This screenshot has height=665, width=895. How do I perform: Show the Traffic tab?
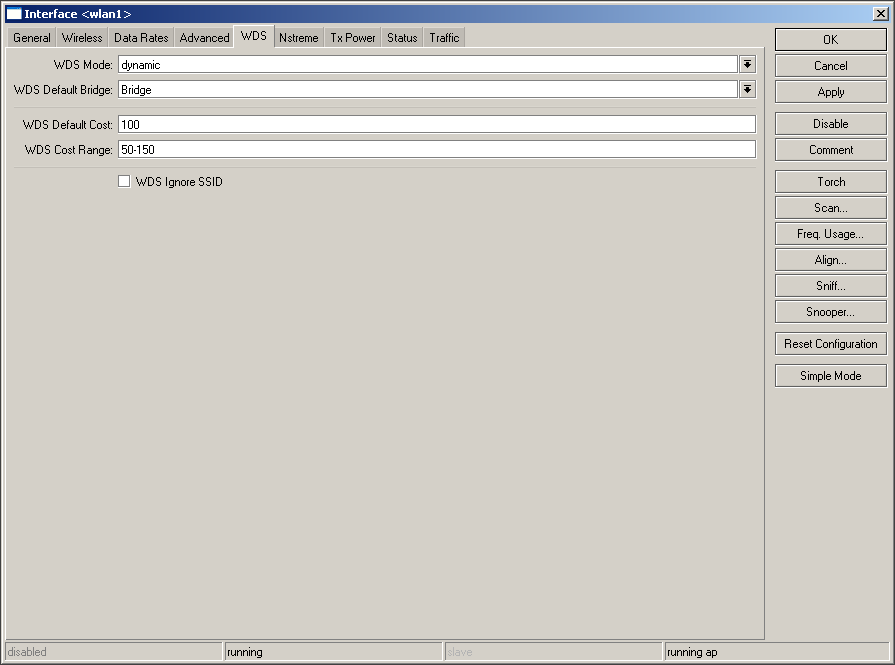click(444, 38)
